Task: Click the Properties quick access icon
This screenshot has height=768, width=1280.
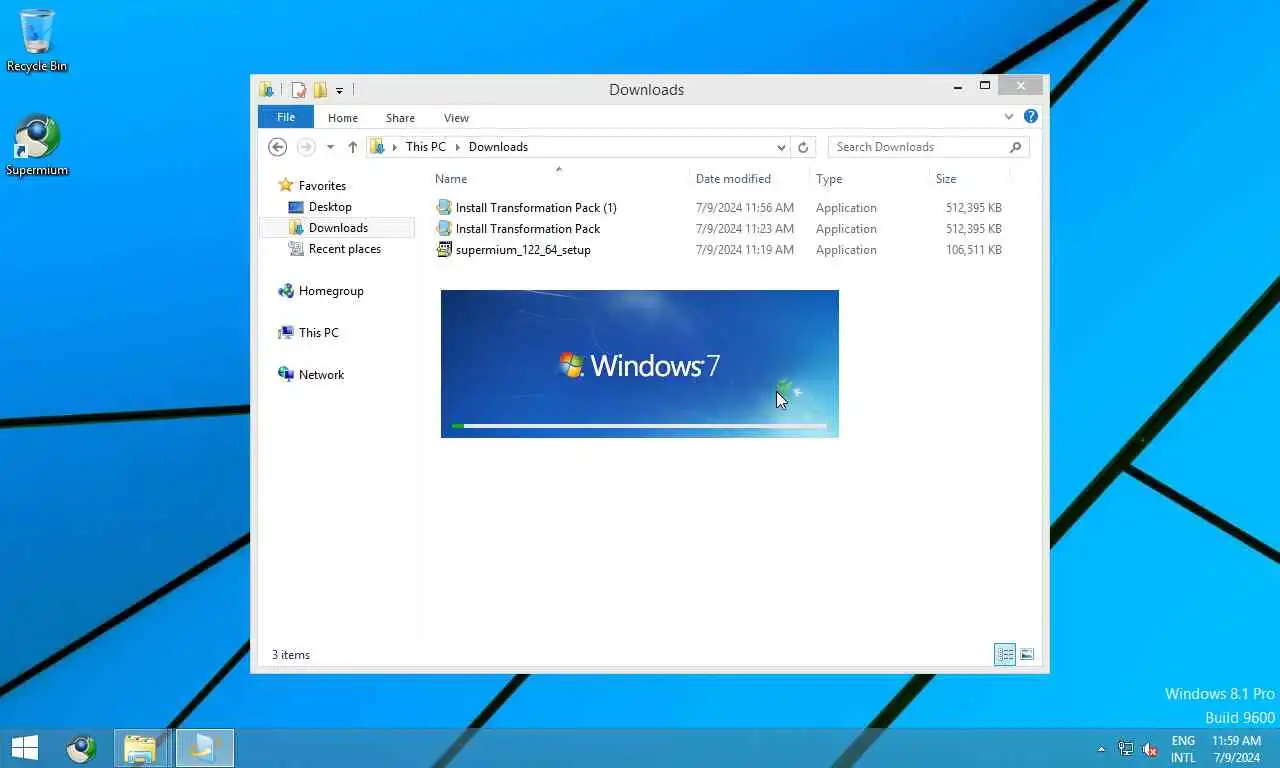Action: [x=298, y=90]
